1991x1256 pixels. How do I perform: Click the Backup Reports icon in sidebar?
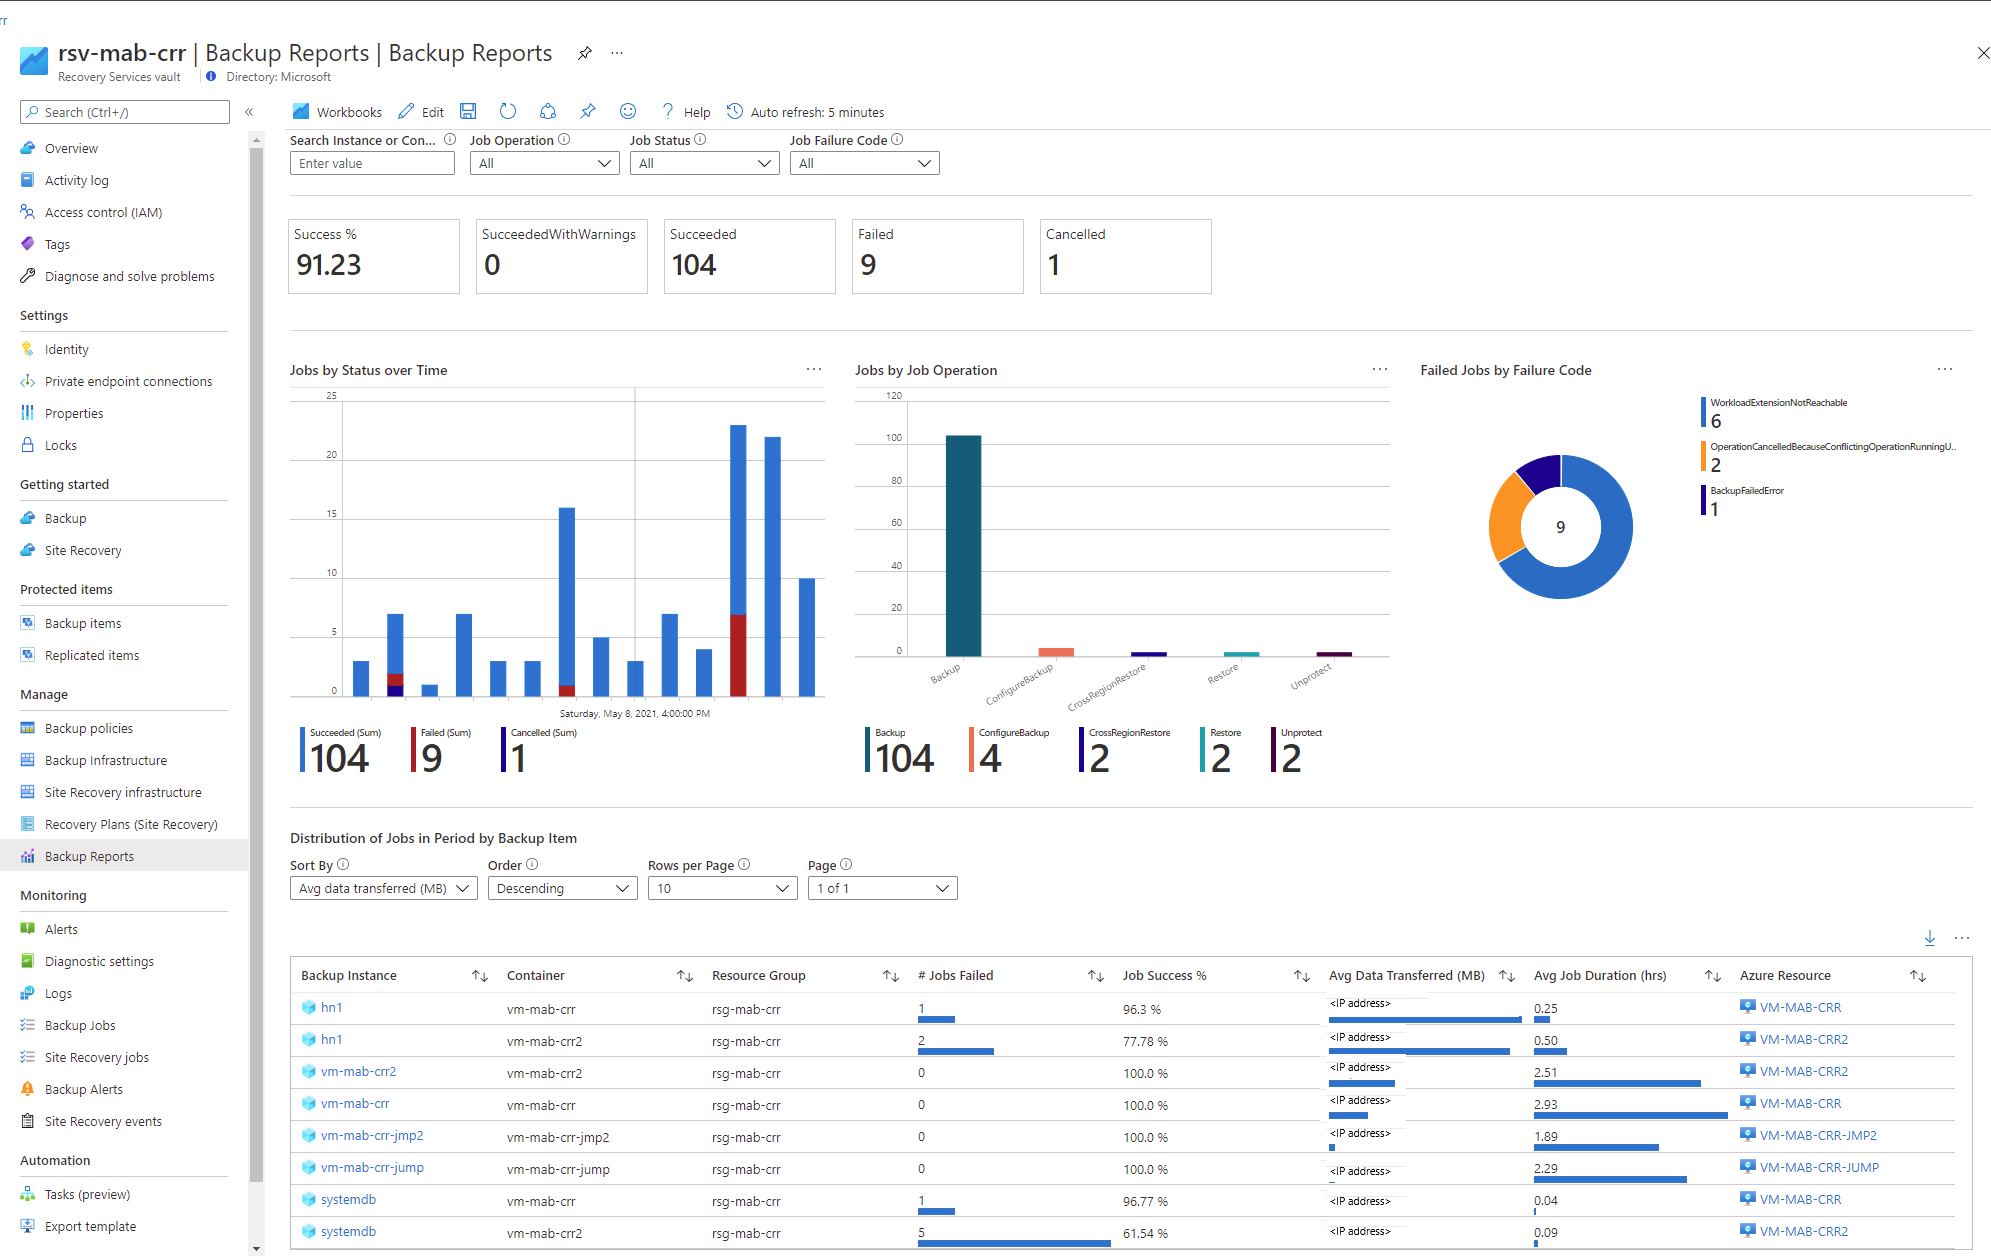click(26, 855)
